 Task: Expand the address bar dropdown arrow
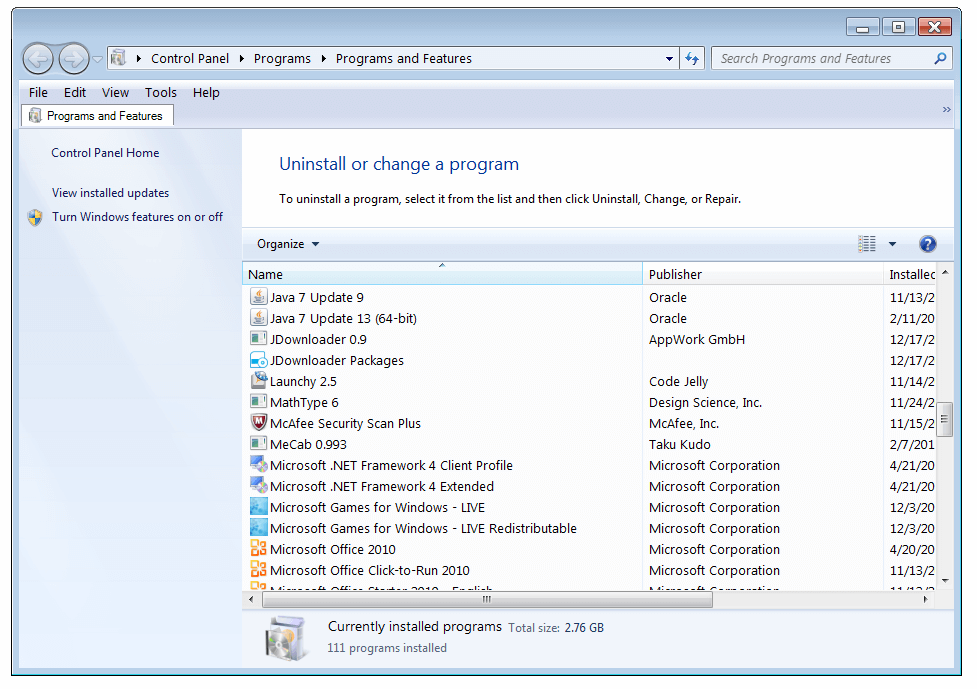668,58
